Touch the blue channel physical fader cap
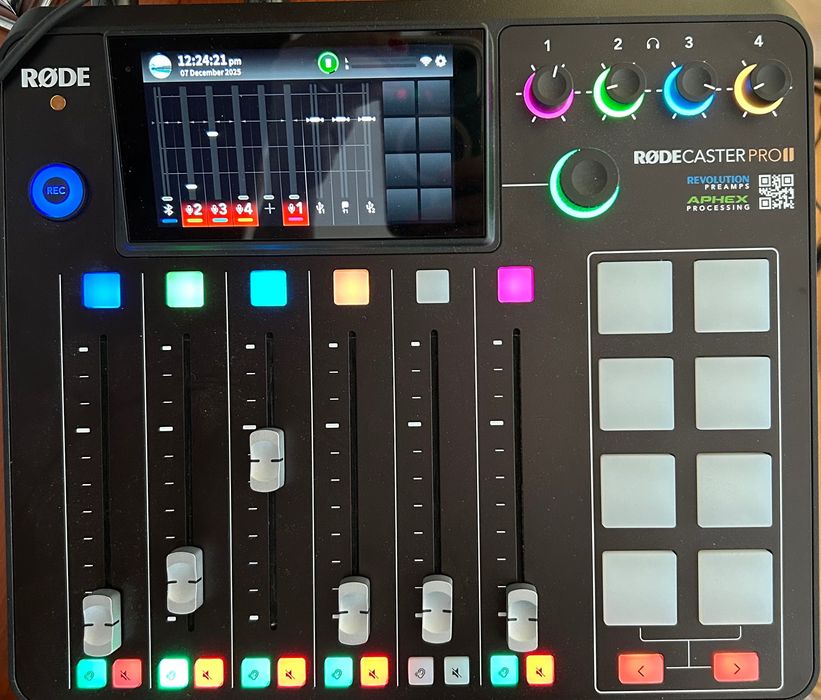Viewport: 821px width, 700px height. [x=102, y=623]
